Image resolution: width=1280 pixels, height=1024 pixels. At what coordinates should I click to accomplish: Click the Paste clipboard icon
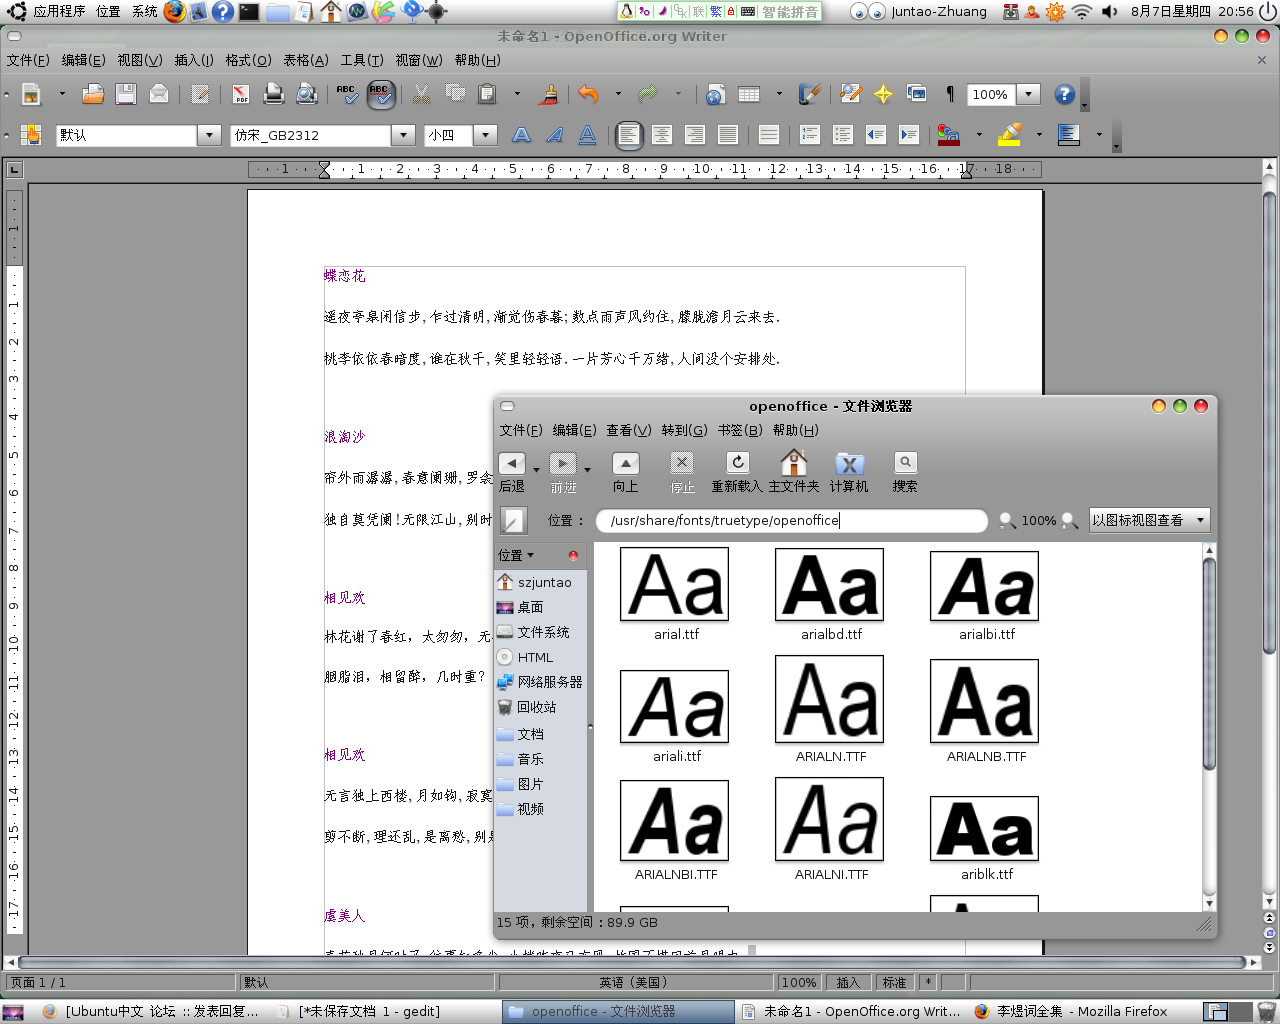tap(487, 94)
